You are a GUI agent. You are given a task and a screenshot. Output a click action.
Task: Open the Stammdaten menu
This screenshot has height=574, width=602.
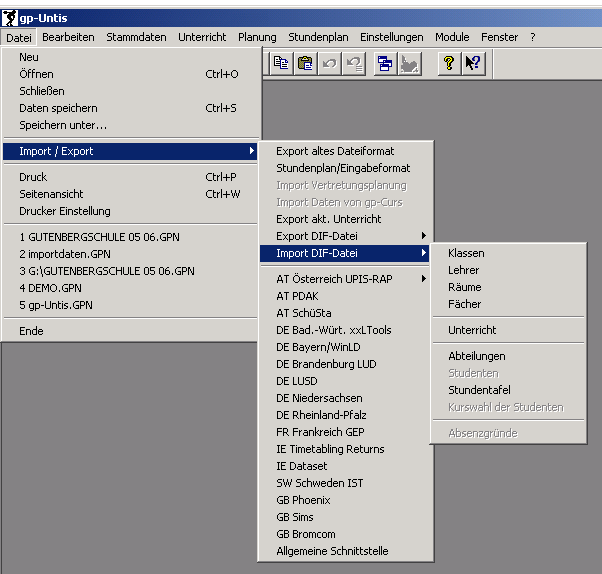click(x=136, y=37)
